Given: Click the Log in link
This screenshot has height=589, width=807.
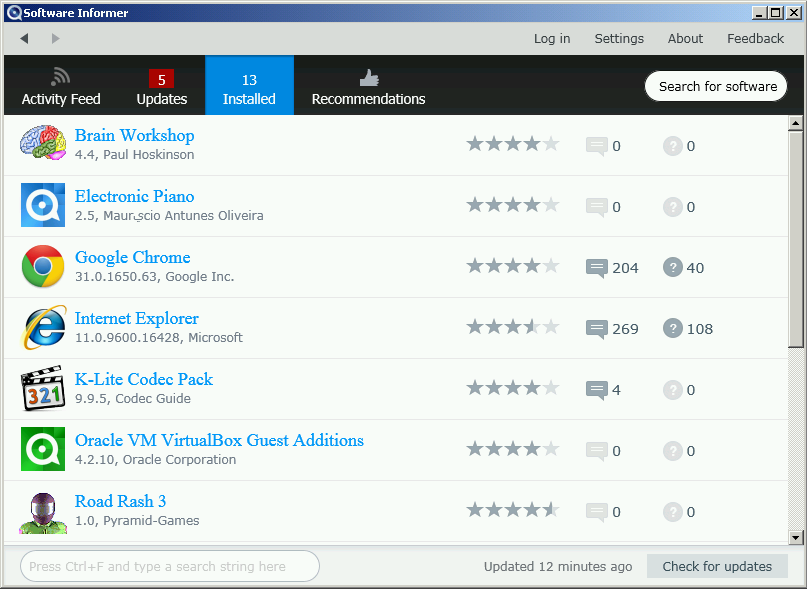Looking at the screenshot, I should 552,39.
